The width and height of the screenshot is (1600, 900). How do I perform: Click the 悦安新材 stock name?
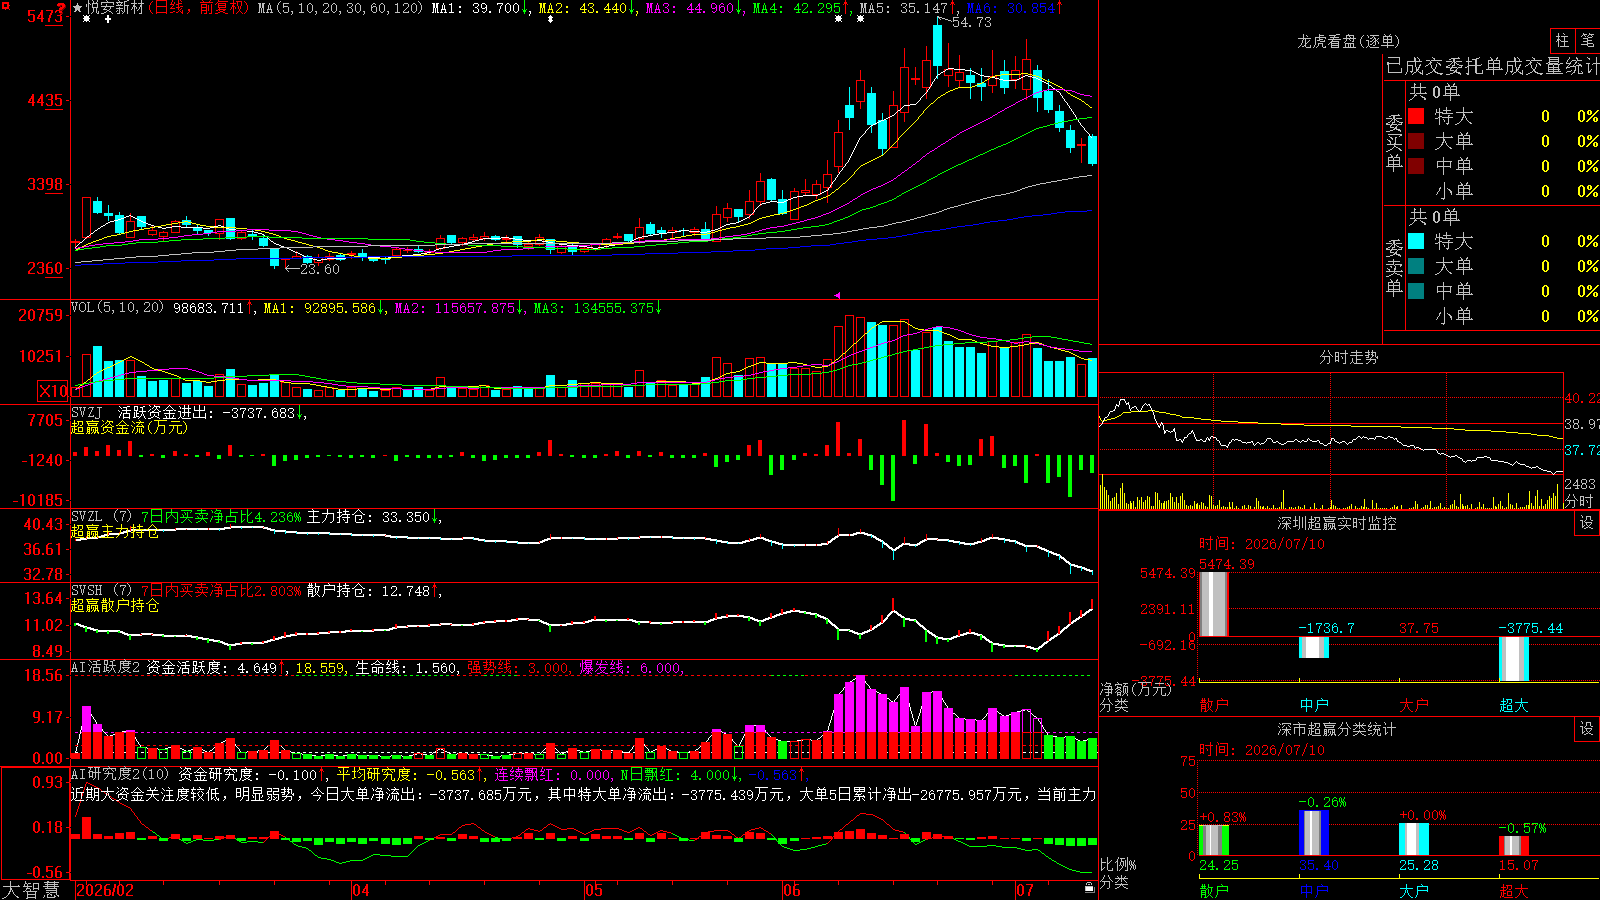(115, 8)
